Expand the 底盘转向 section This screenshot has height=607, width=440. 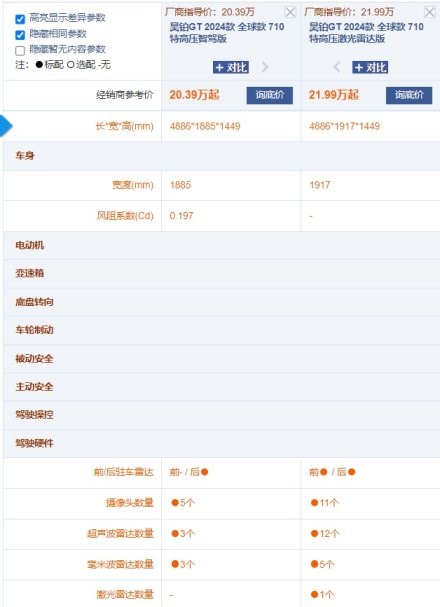pos(221,302)
